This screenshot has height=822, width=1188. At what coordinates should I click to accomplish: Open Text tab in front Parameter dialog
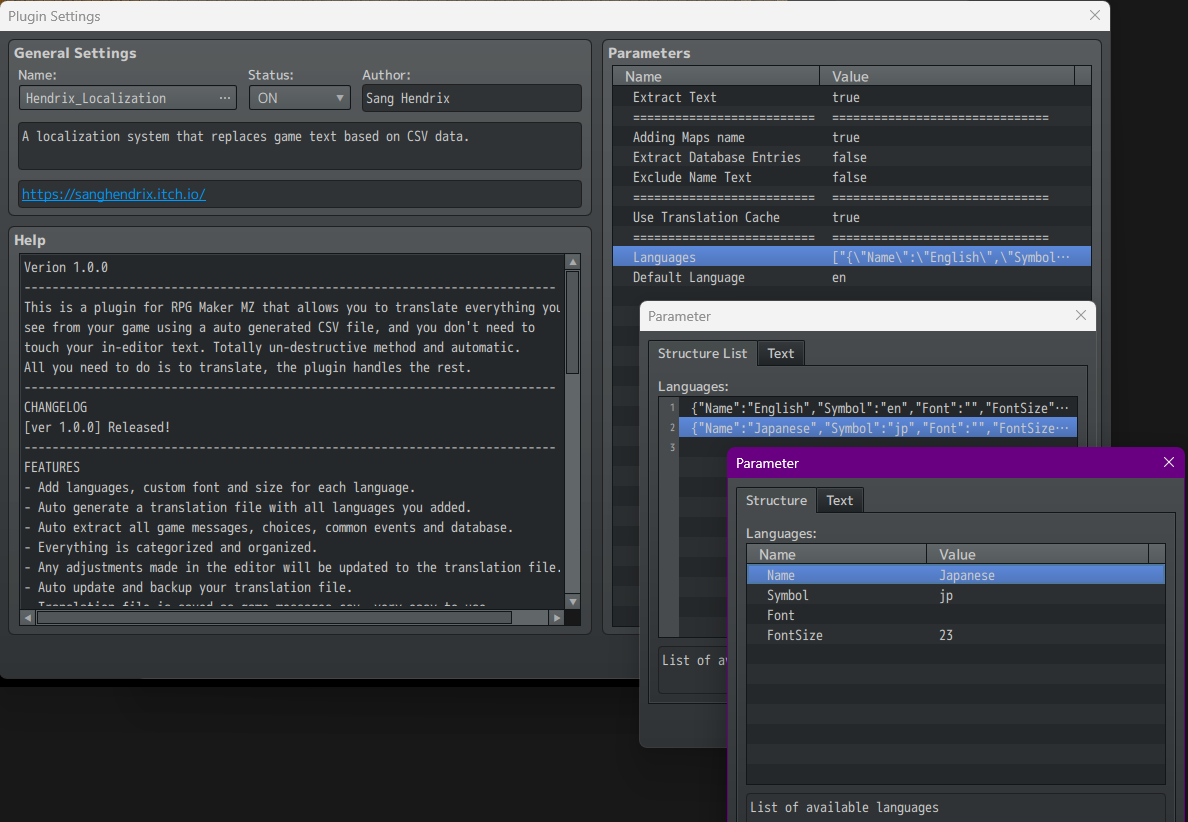click(839, 500)
